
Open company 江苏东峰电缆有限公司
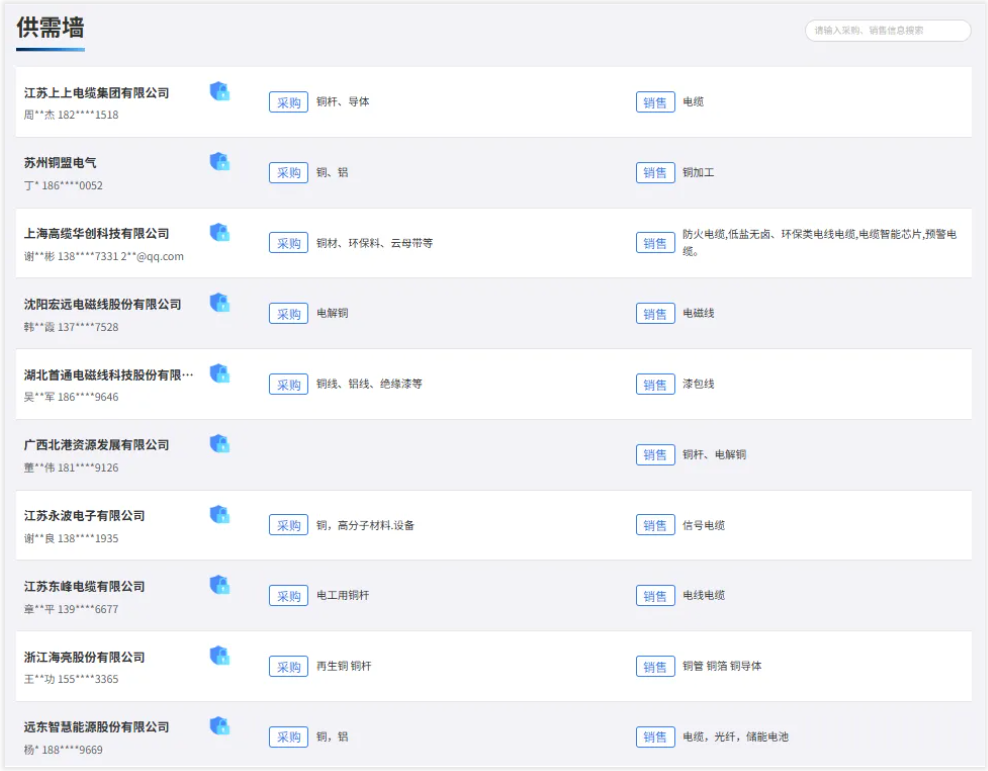(x=84, y=586)
